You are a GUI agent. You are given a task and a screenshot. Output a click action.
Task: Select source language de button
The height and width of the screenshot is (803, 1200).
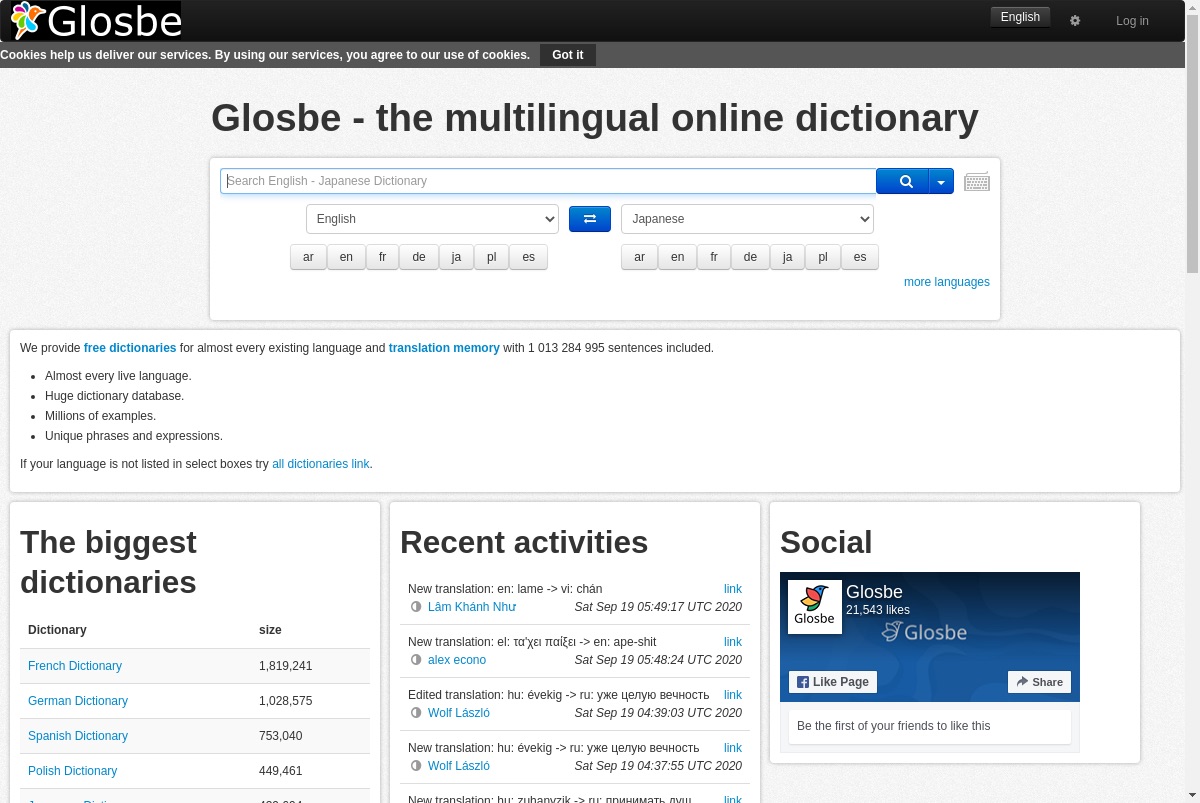pos(419,257)
